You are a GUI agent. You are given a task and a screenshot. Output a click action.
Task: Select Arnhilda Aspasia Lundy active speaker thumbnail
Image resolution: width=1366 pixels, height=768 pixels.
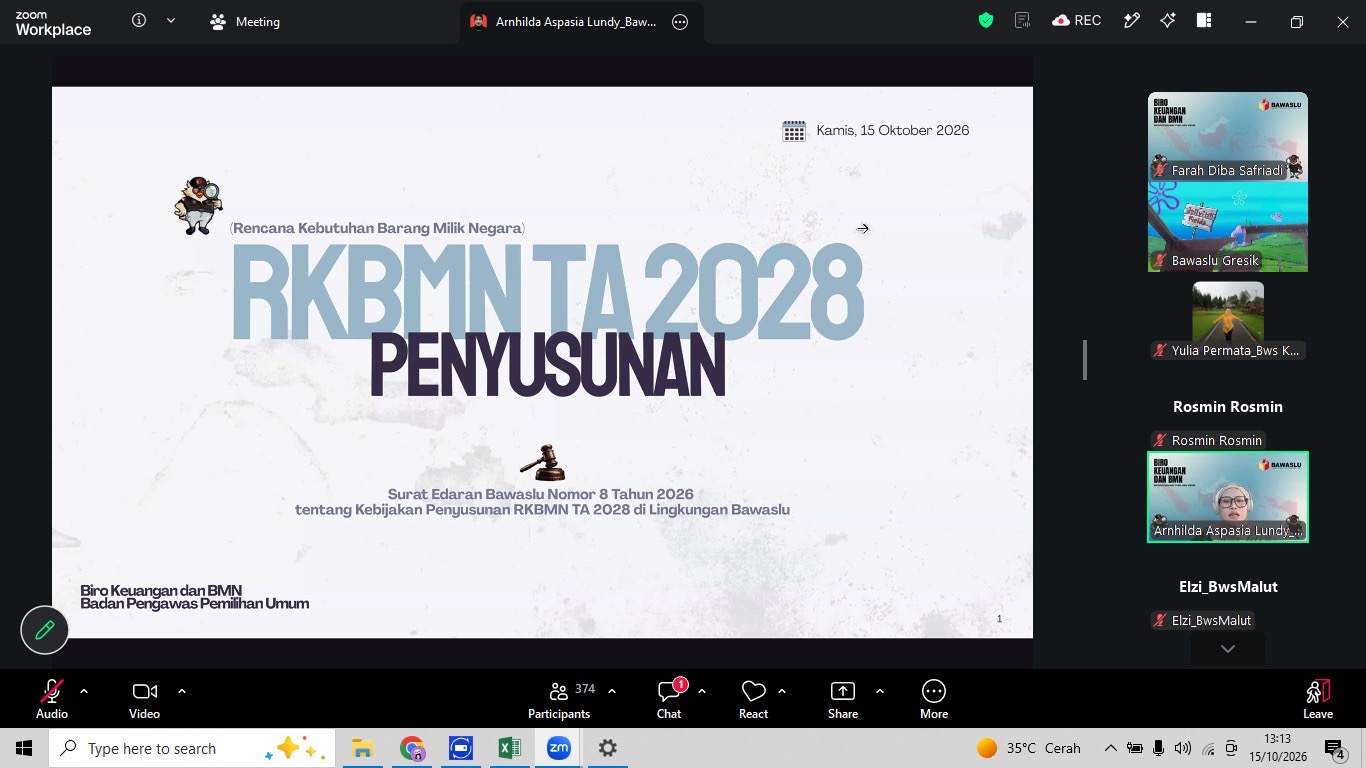pos(1228,497)
